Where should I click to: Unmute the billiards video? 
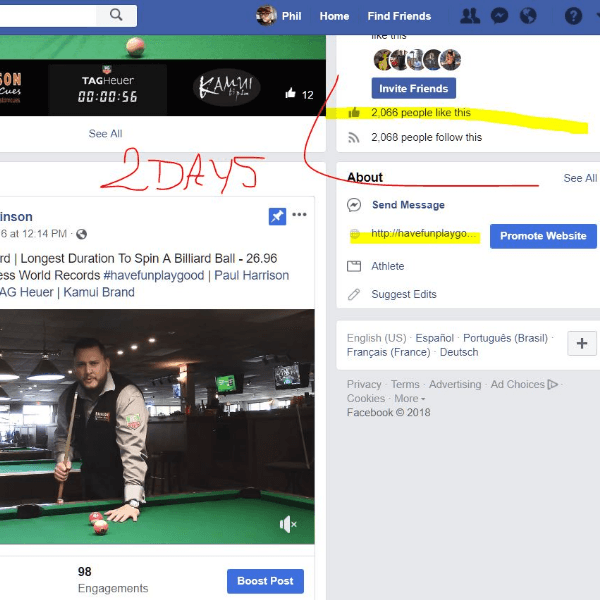click(x=288, y=525)
